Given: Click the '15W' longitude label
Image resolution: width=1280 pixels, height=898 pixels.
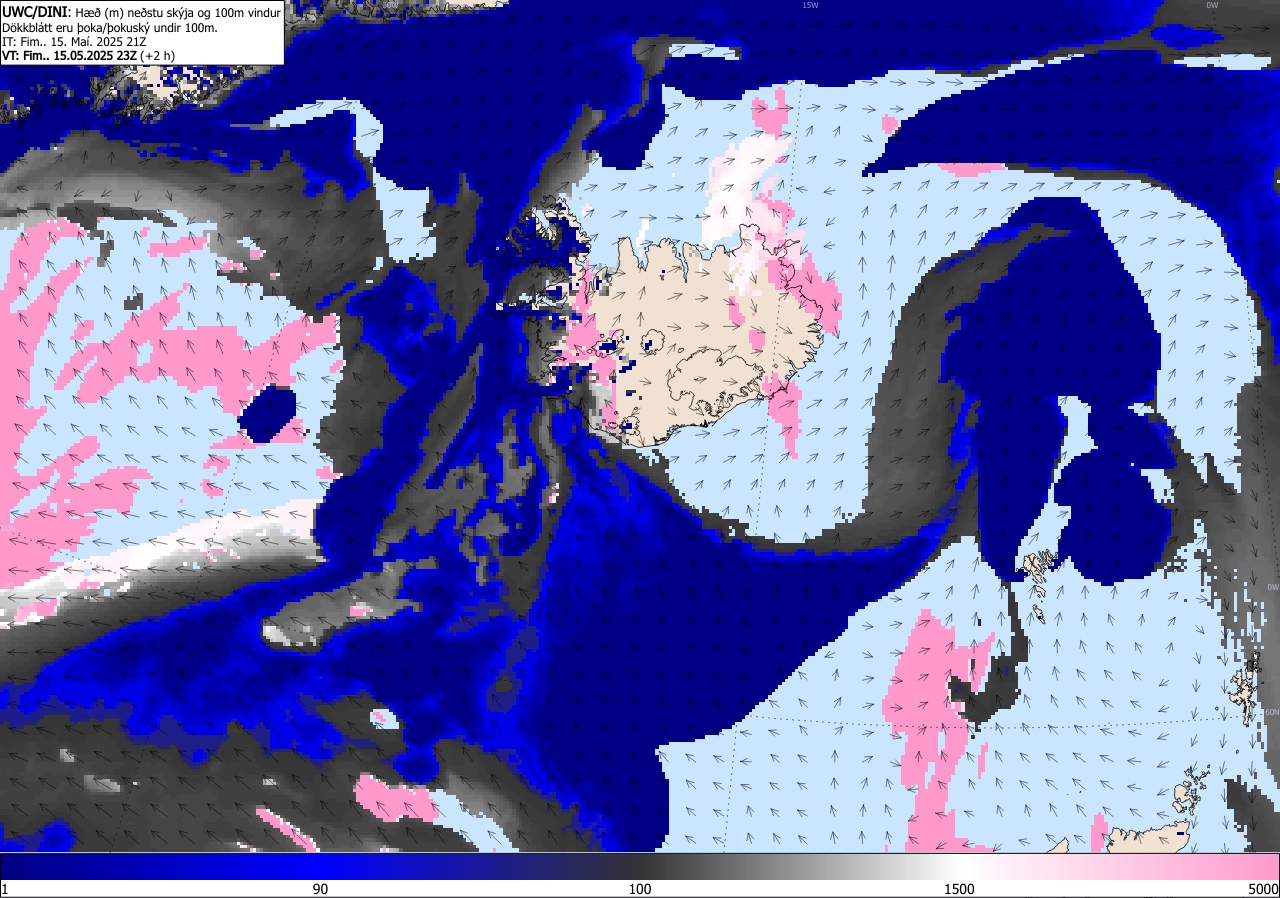Looking at the screenshot, I should click(x=809, y=5).
